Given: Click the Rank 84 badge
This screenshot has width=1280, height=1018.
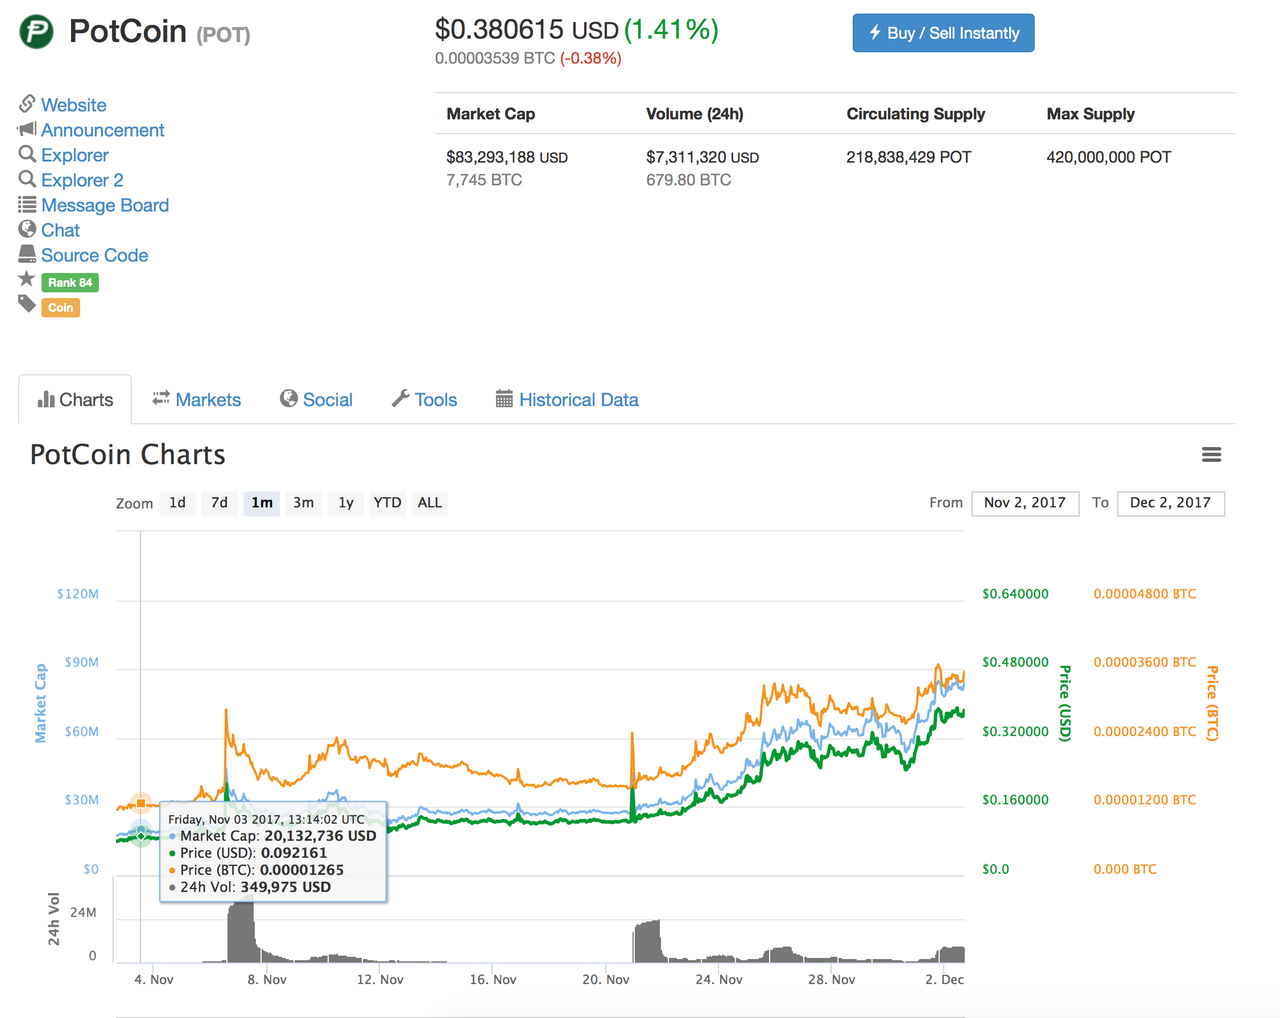Looking at the screenshot, I should pyautogui.click(x=70, y=282).
